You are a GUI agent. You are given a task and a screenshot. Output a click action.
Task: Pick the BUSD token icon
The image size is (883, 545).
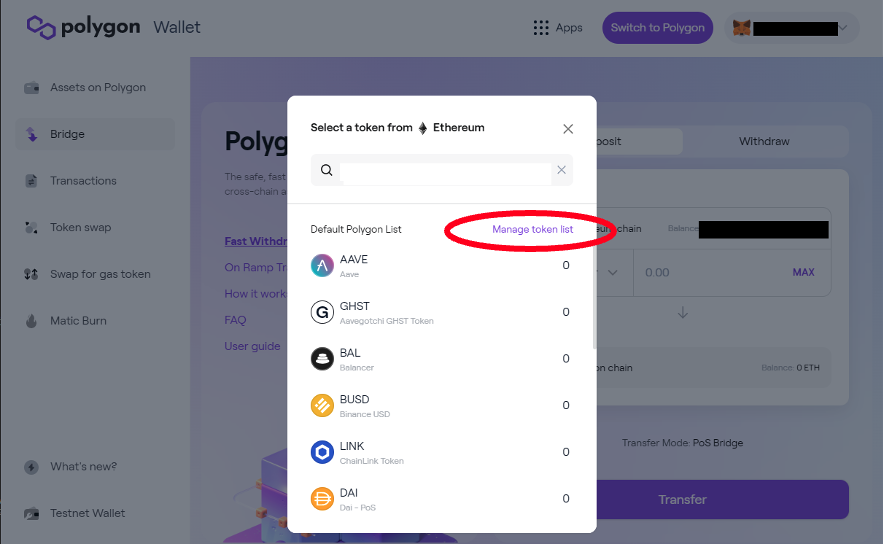[322, 405]
